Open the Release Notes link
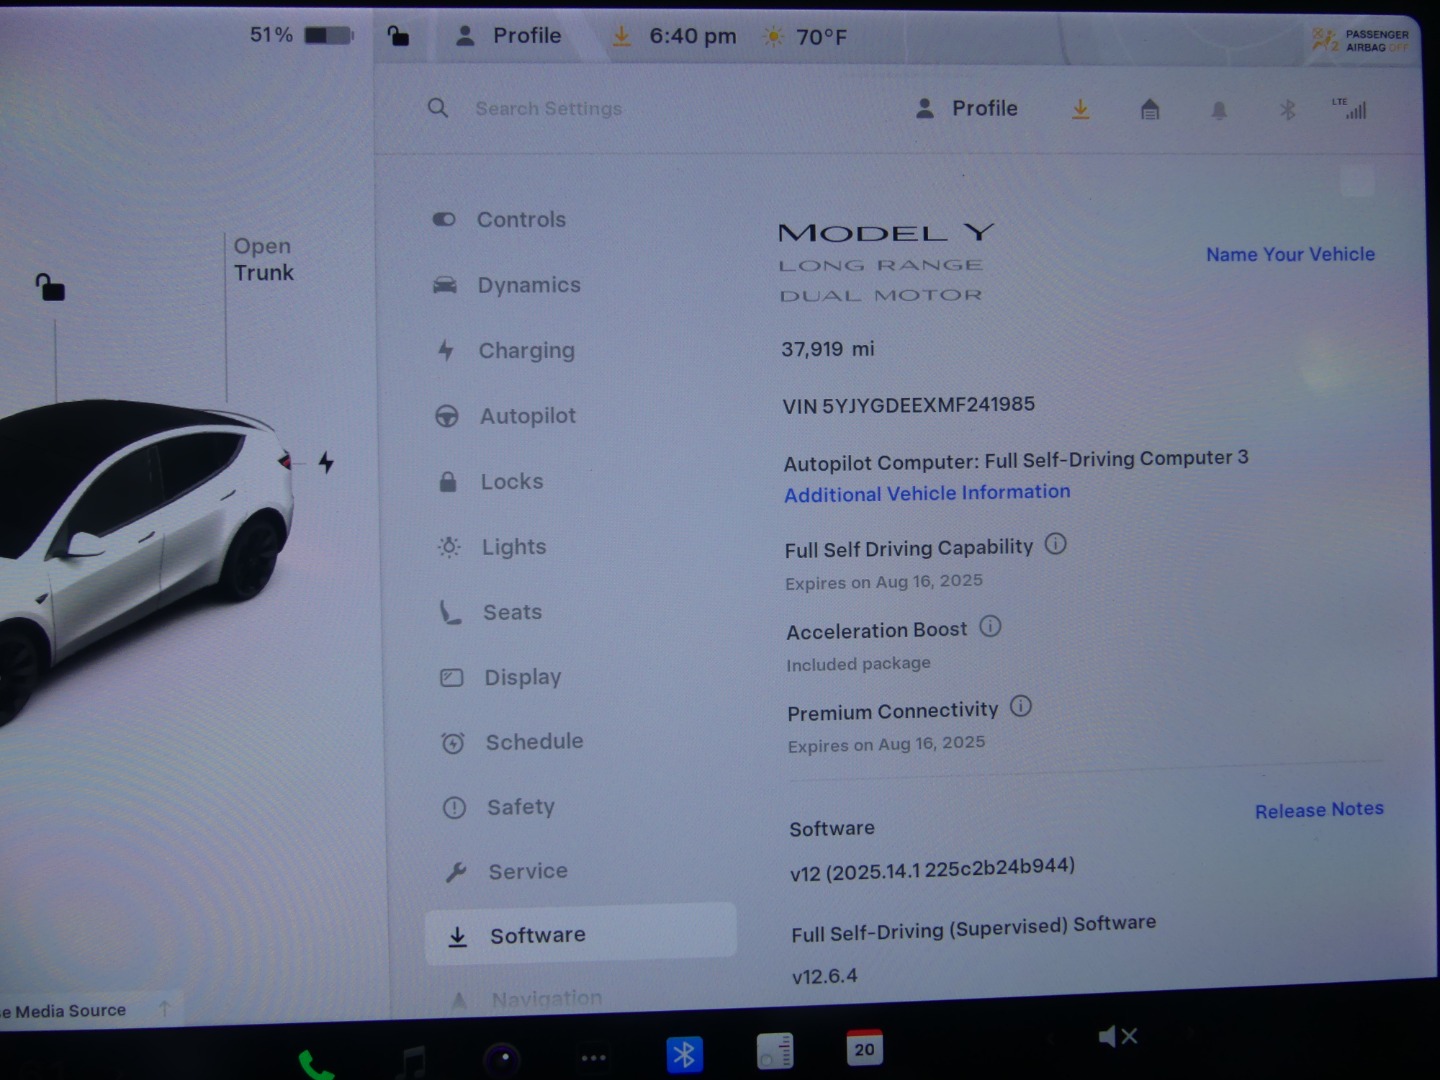 click(1318, 810)
